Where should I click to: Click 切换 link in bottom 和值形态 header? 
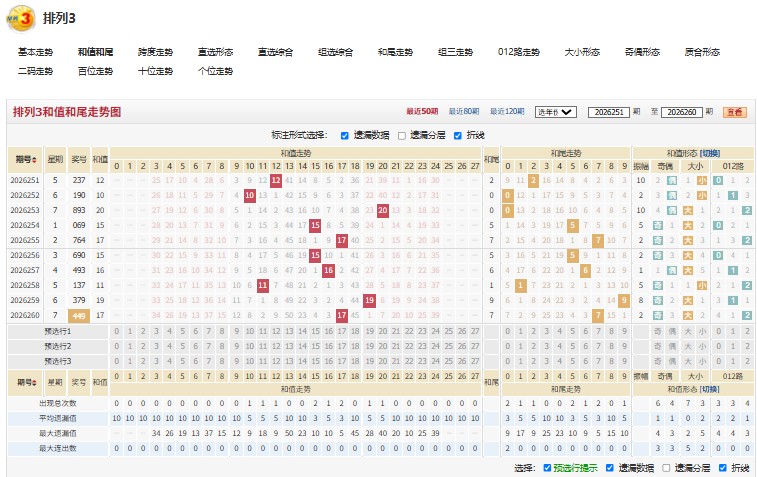(709, 389)
